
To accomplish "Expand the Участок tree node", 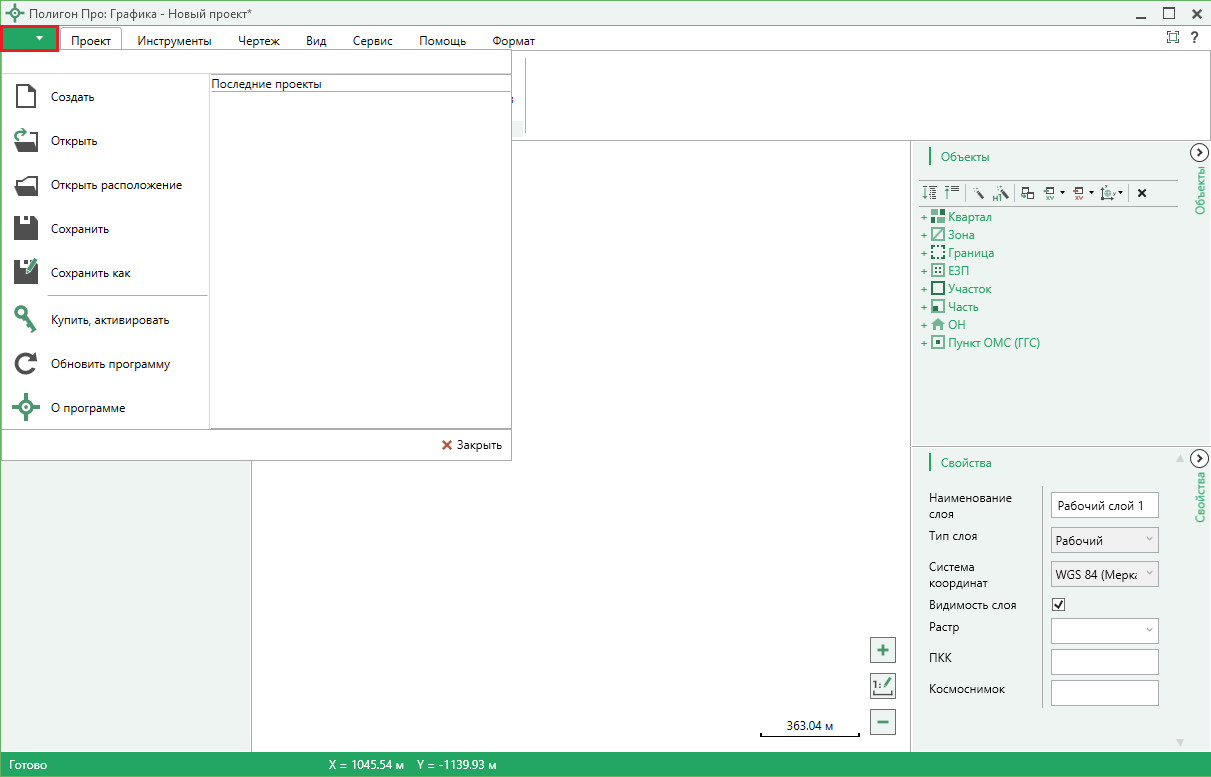I will pos(924,289).
